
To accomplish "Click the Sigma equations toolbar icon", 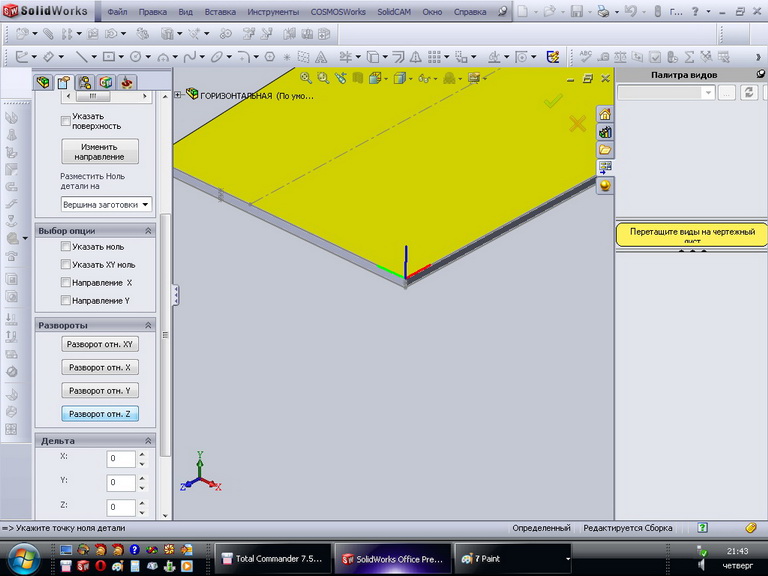I will 689,57.
